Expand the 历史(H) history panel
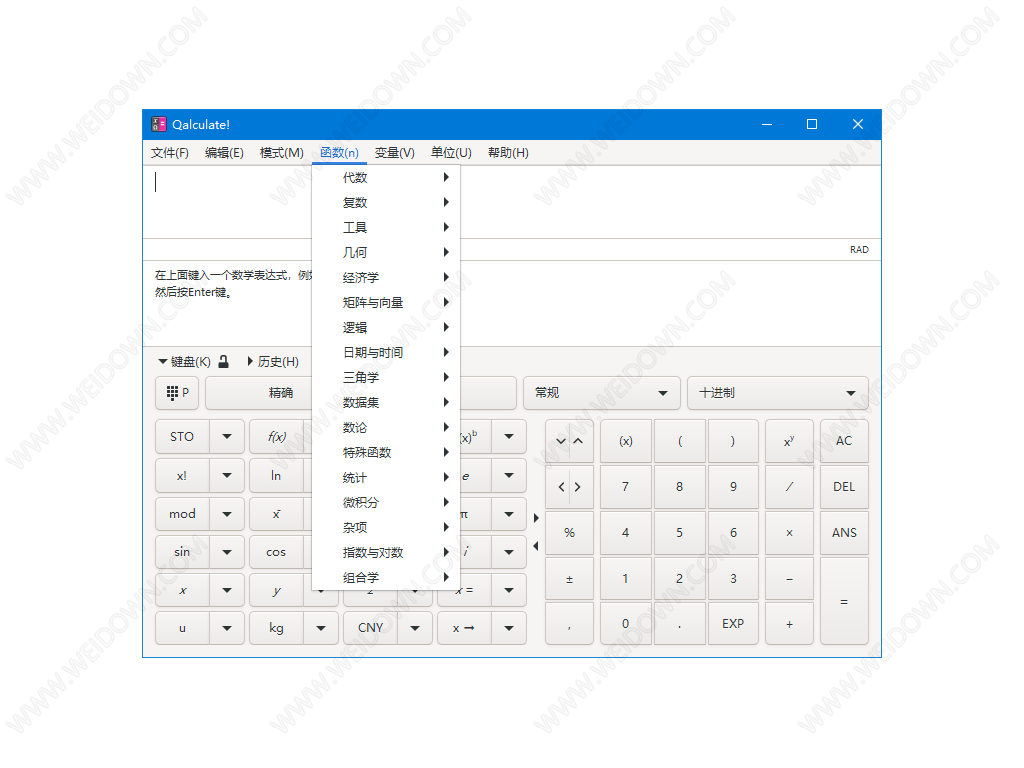 273,362
